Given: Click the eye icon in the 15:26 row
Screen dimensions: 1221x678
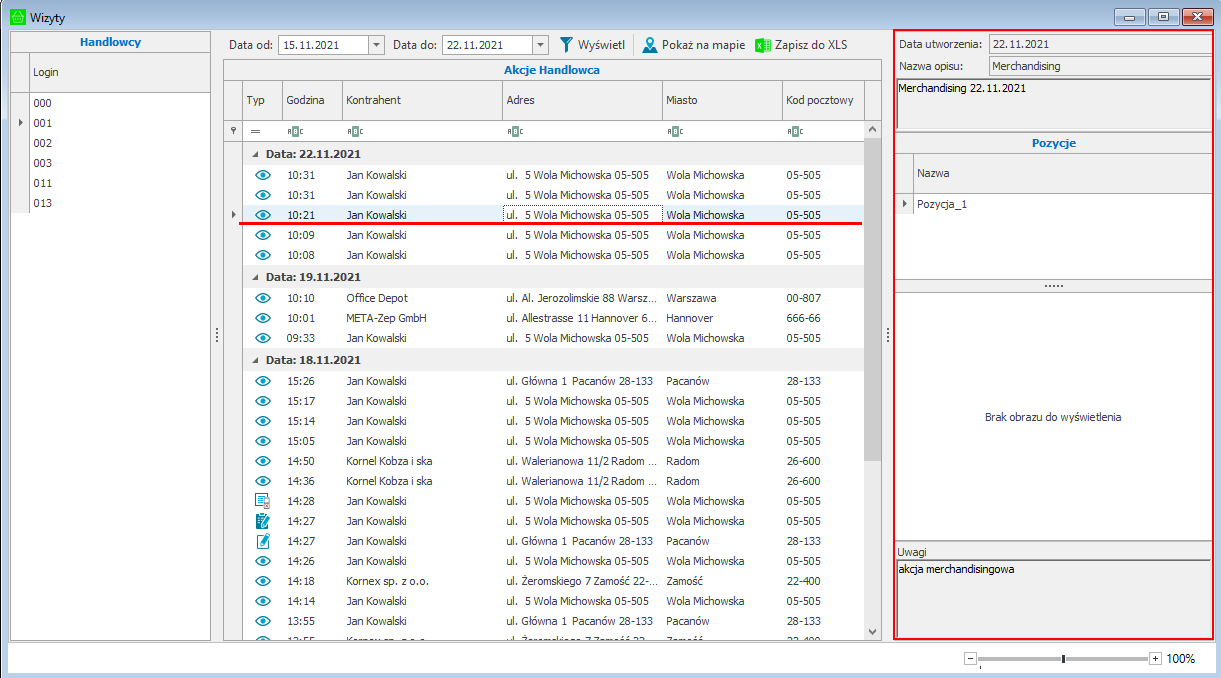Looking at the screenshot, I should click(263, 381).
